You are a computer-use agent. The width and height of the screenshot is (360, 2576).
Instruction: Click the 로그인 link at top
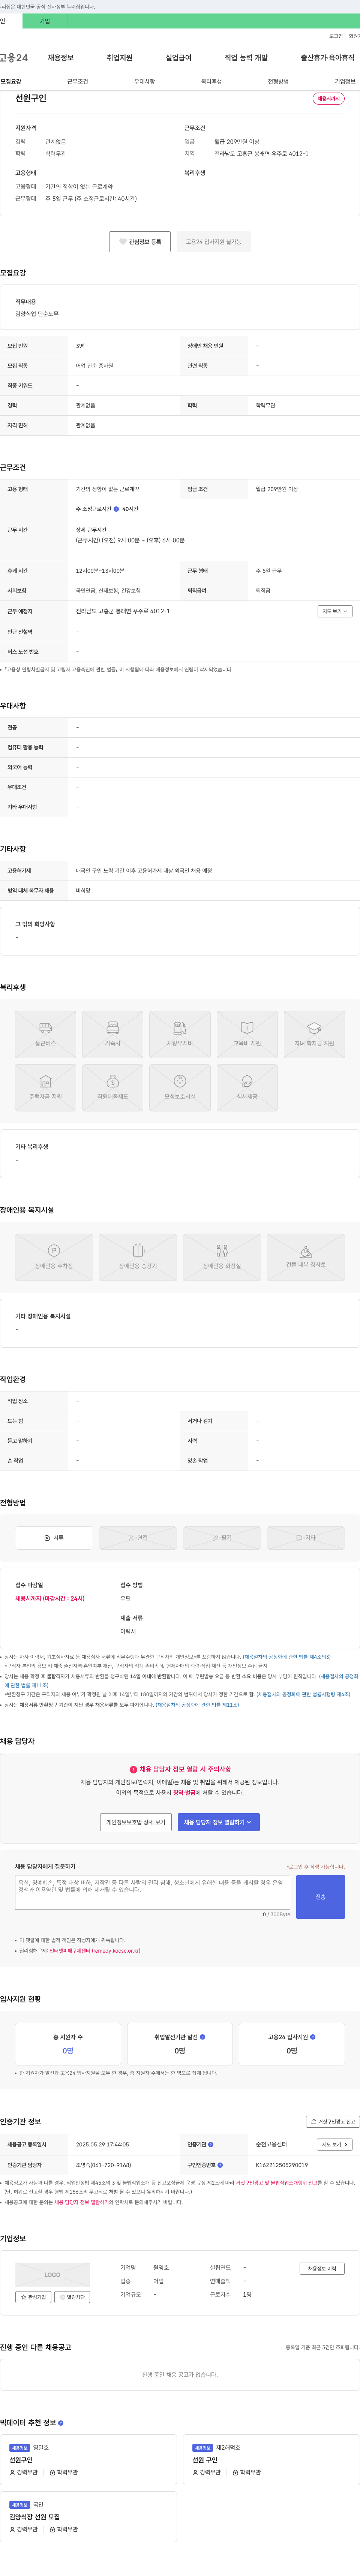336,36
